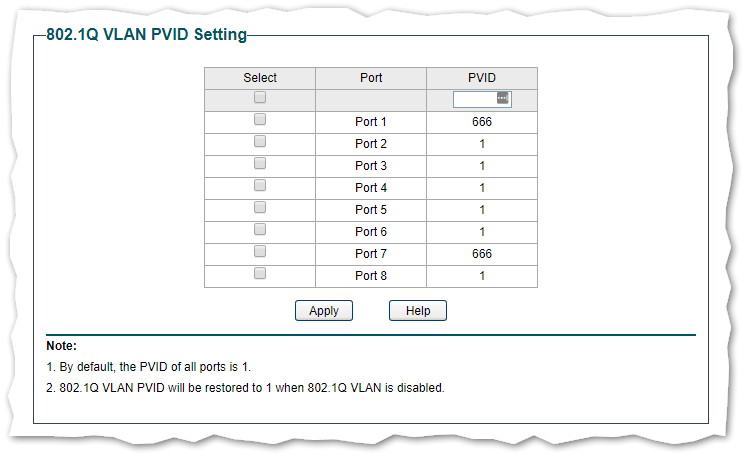Check the box for Port 7

[x=260, y=252]
